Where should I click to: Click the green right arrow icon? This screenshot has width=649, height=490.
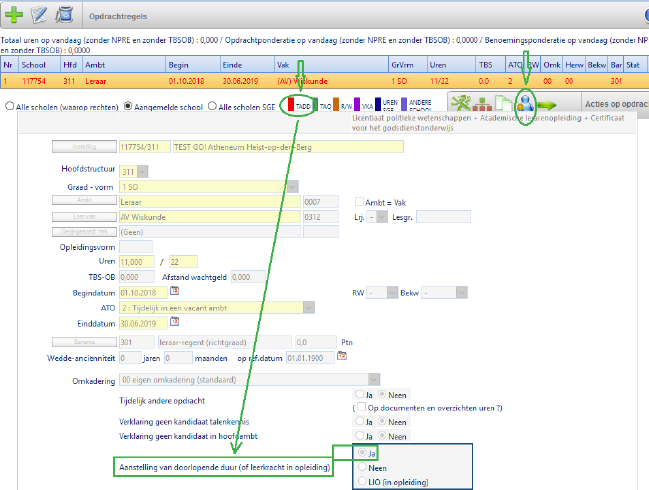click(x=547, y=106)
